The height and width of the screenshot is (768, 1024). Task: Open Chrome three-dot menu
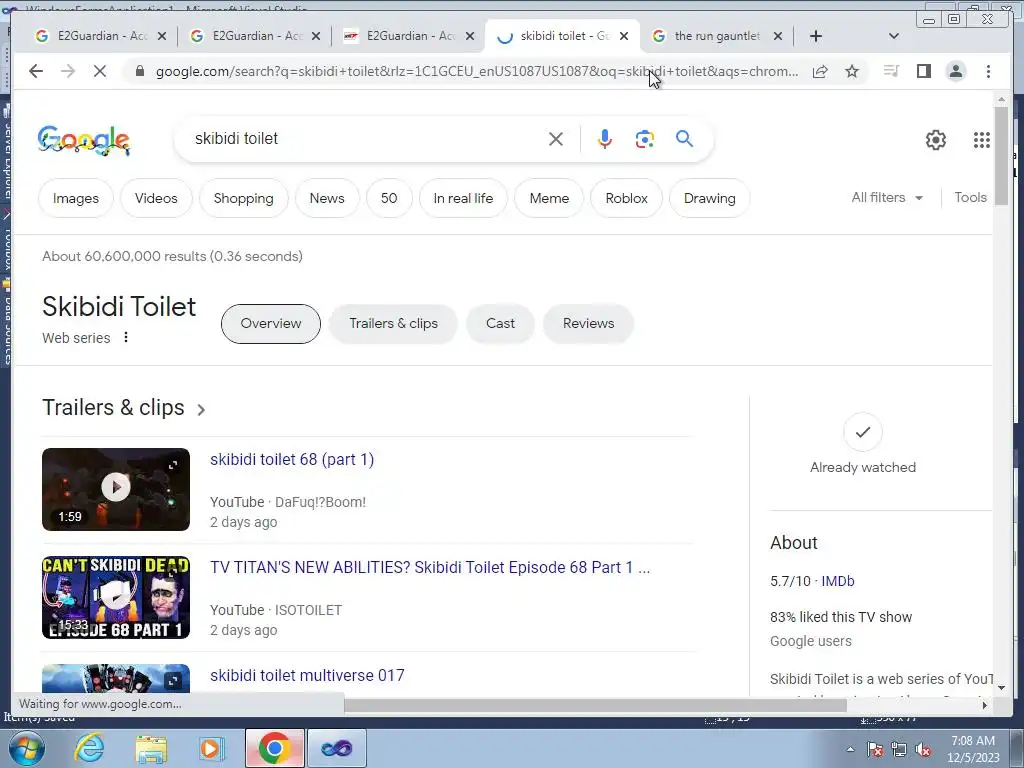(x=988, y=71)
